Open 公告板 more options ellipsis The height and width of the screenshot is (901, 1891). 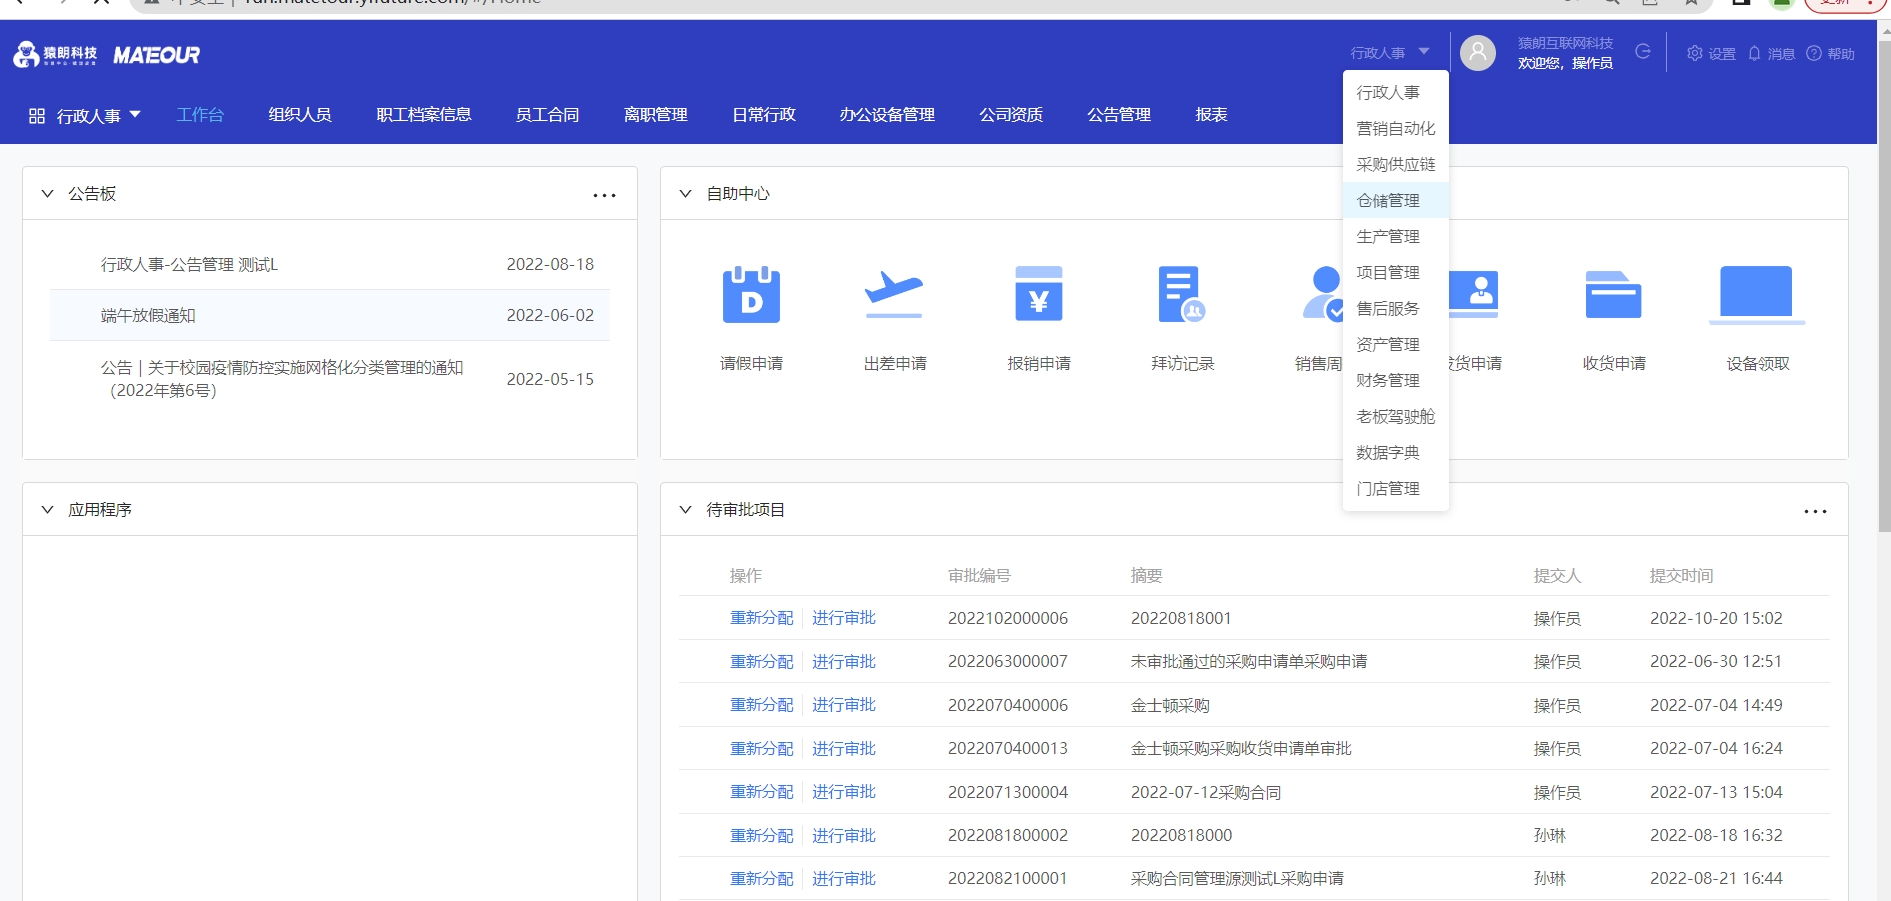[604, 195]
